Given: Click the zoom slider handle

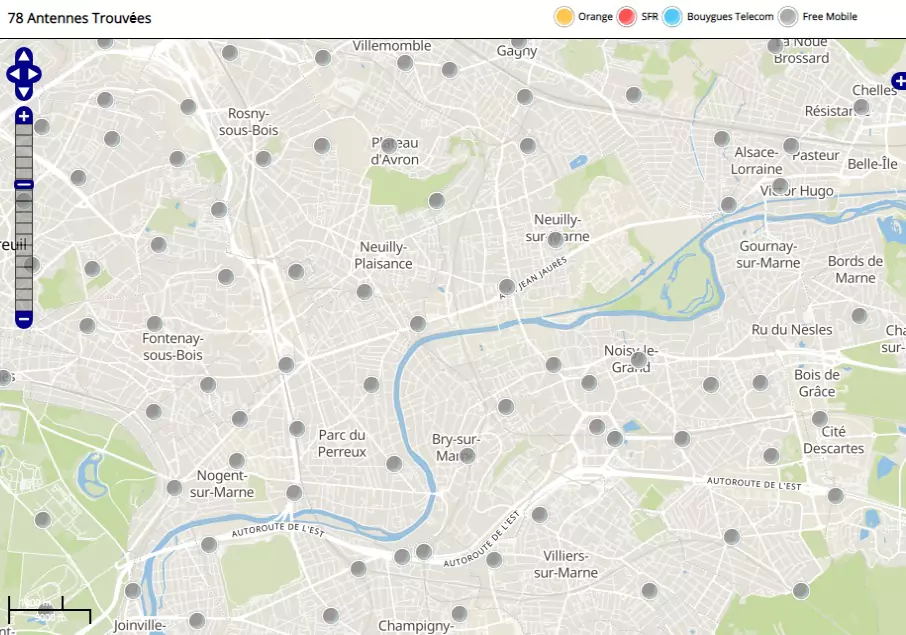Looking at the screenshot, I should pos(24,184).
